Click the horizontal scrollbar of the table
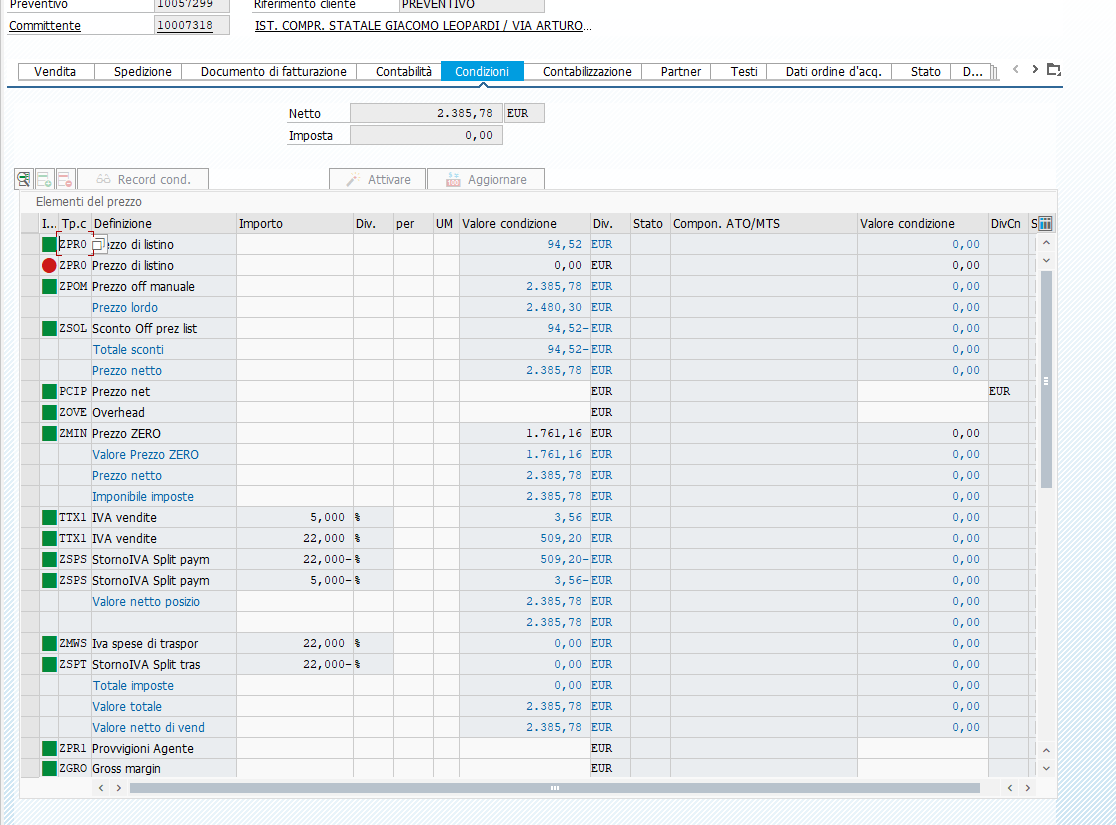 (x=554, y=788)
